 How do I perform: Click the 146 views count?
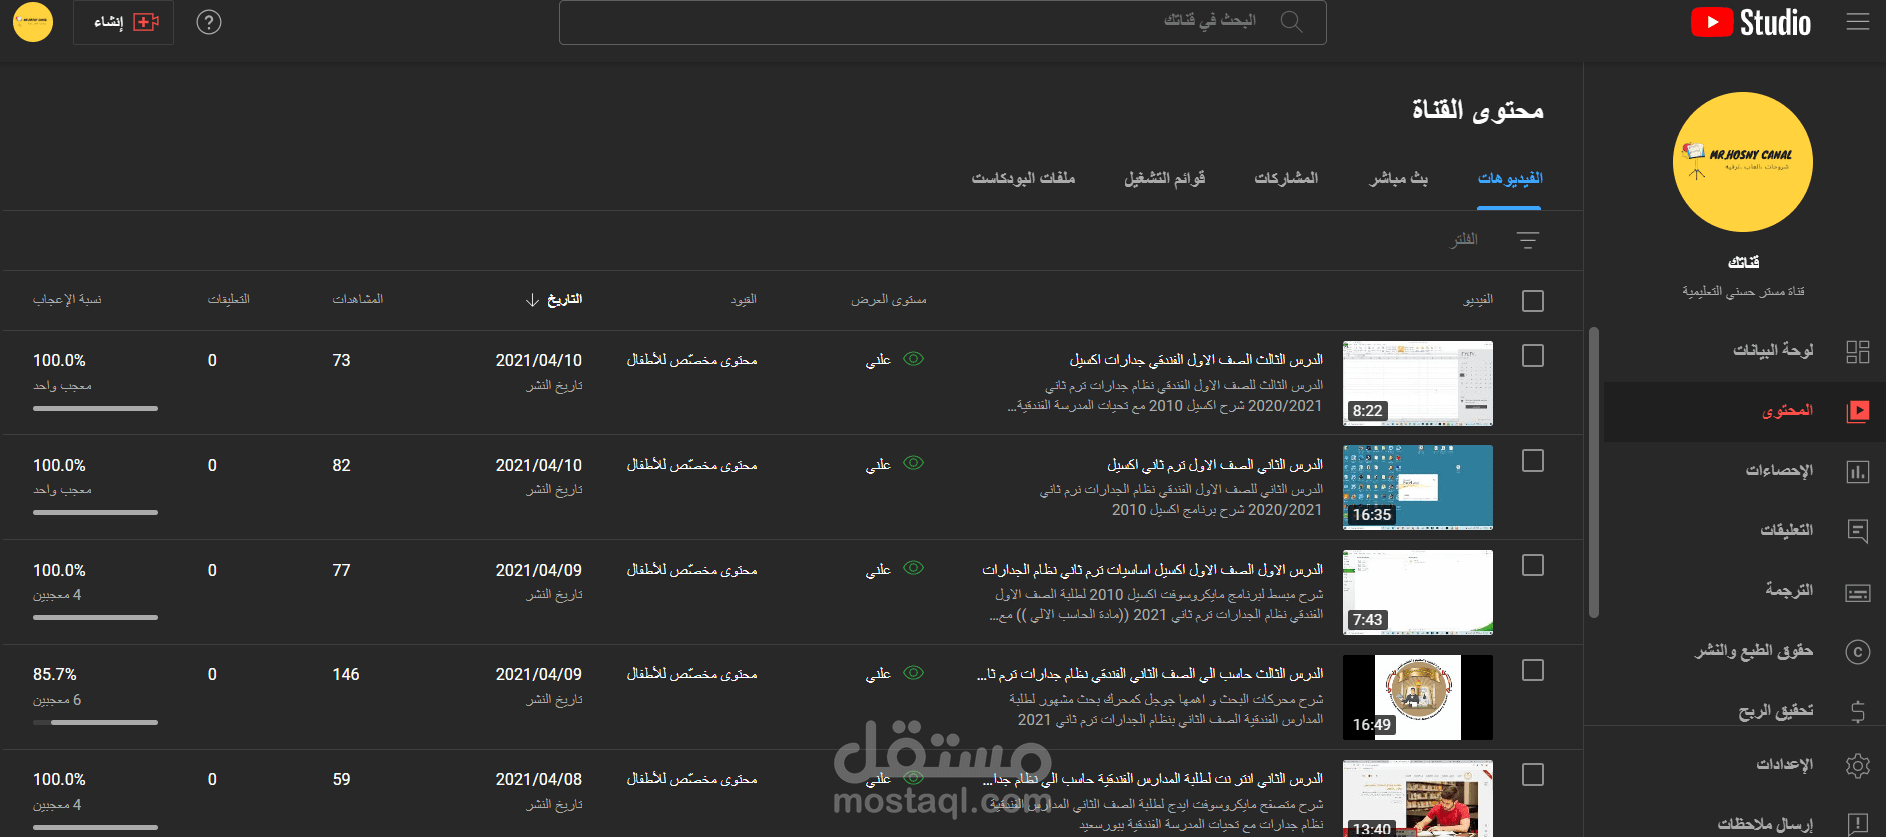(346, 675)
